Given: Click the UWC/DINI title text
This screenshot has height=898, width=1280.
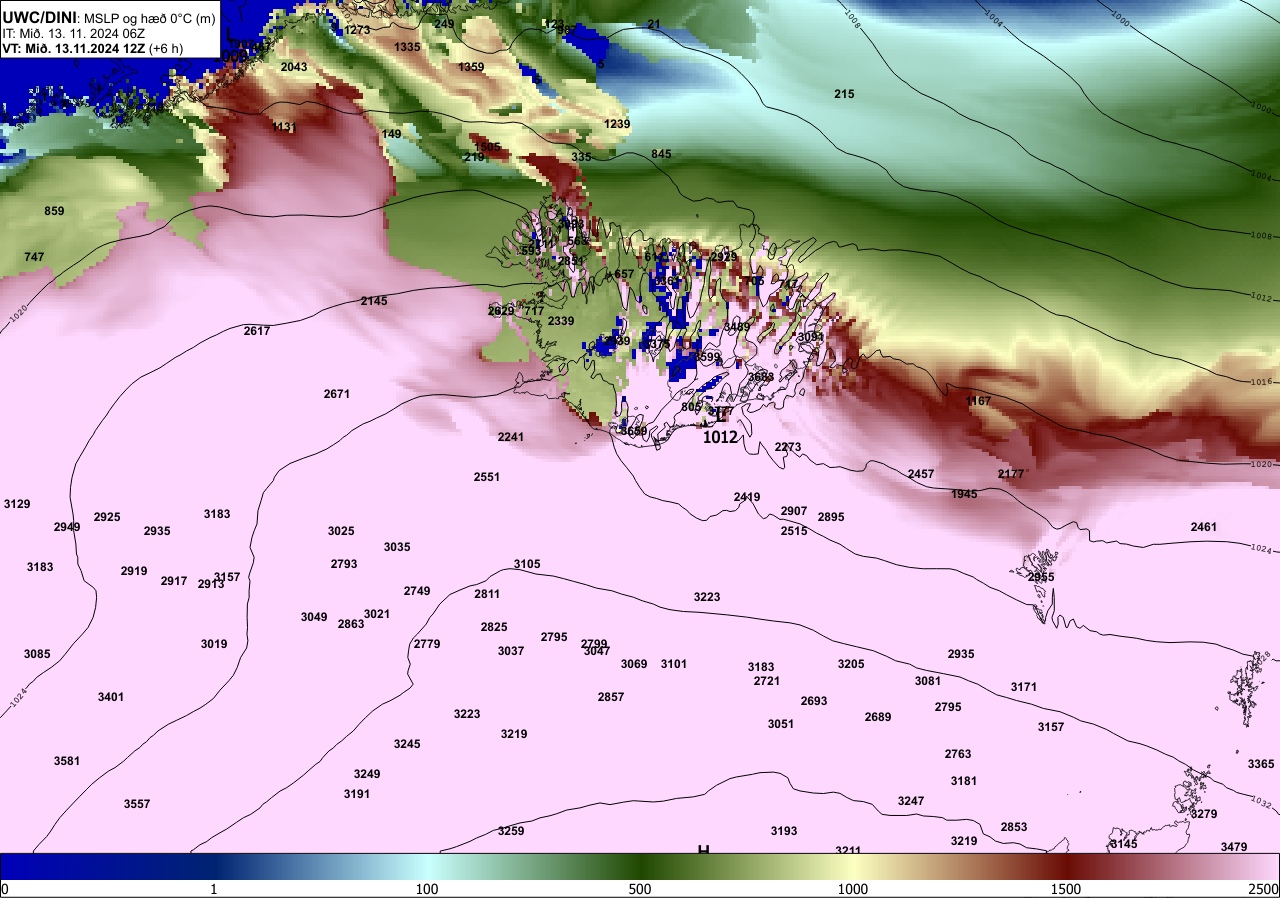Looking at the screenshot, I should tap(40, 17).
